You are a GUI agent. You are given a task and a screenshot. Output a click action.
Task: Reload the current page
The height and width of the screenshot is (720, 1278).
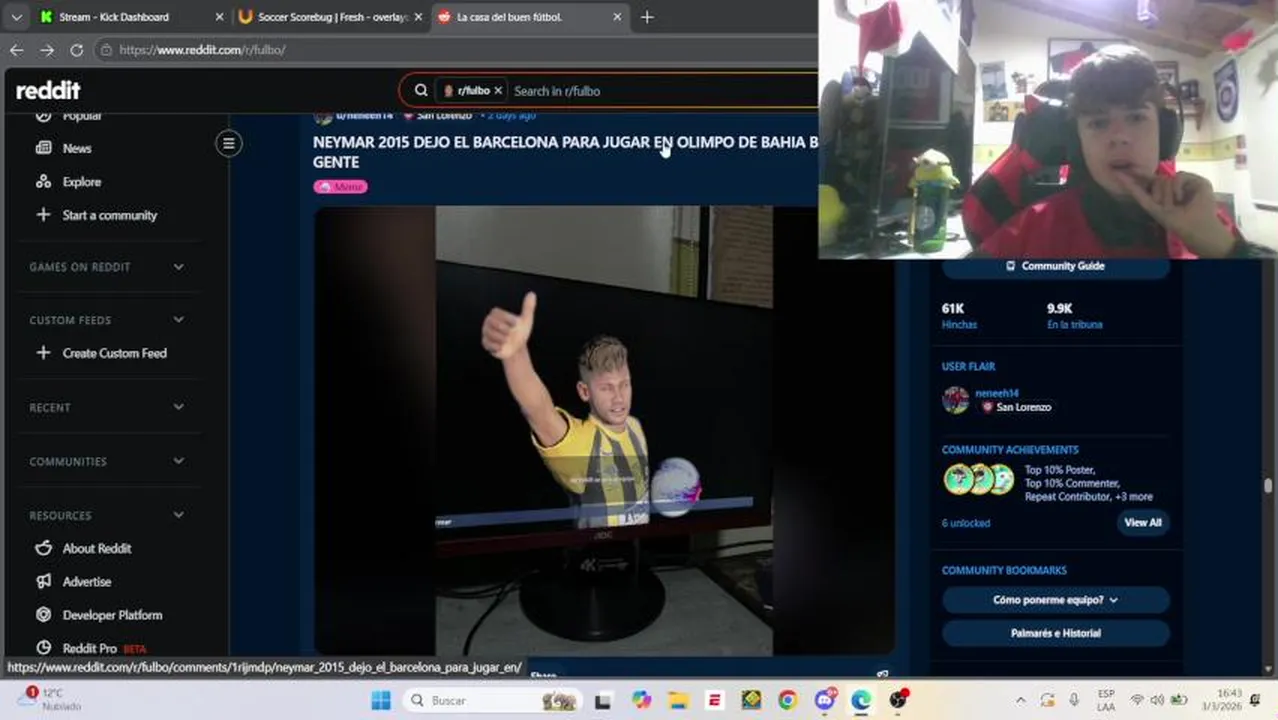(x=77, y=49)
